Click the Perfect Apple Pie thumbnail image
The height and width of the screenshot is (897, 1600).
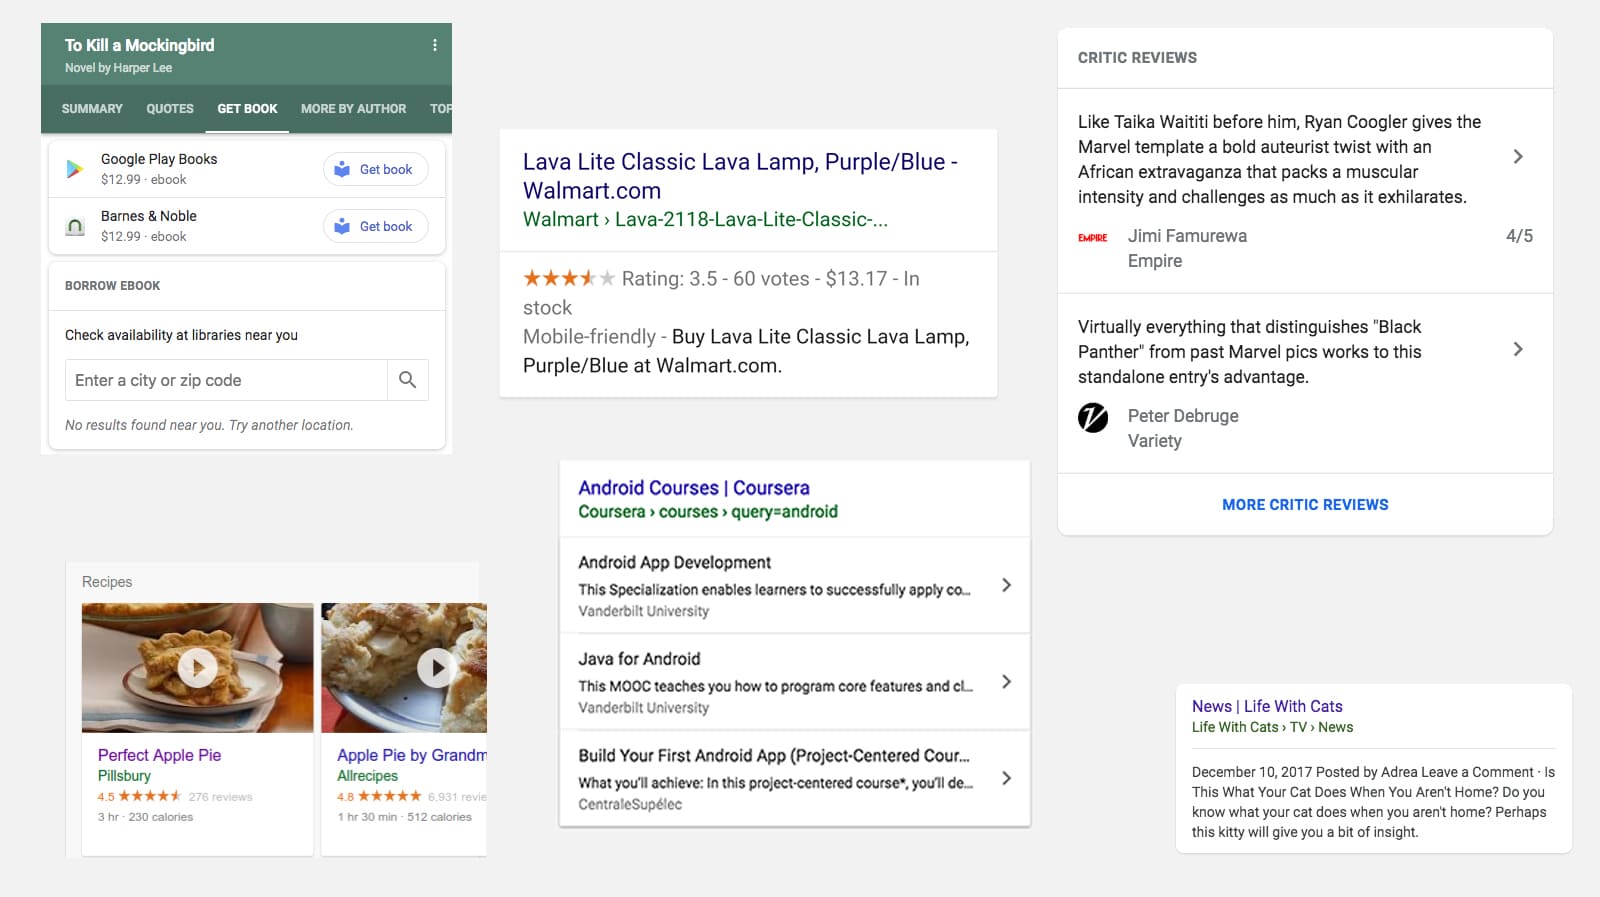(x=197, y=667)
